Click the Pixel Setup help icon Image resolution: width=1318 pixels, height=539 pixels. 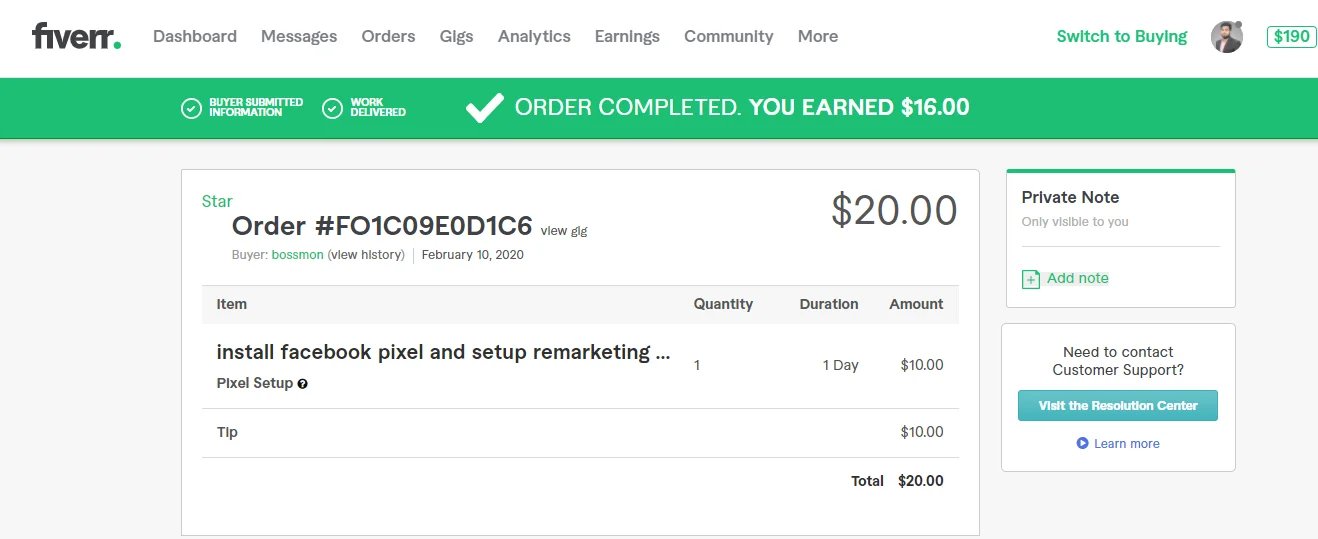click(x=303, y=384)
